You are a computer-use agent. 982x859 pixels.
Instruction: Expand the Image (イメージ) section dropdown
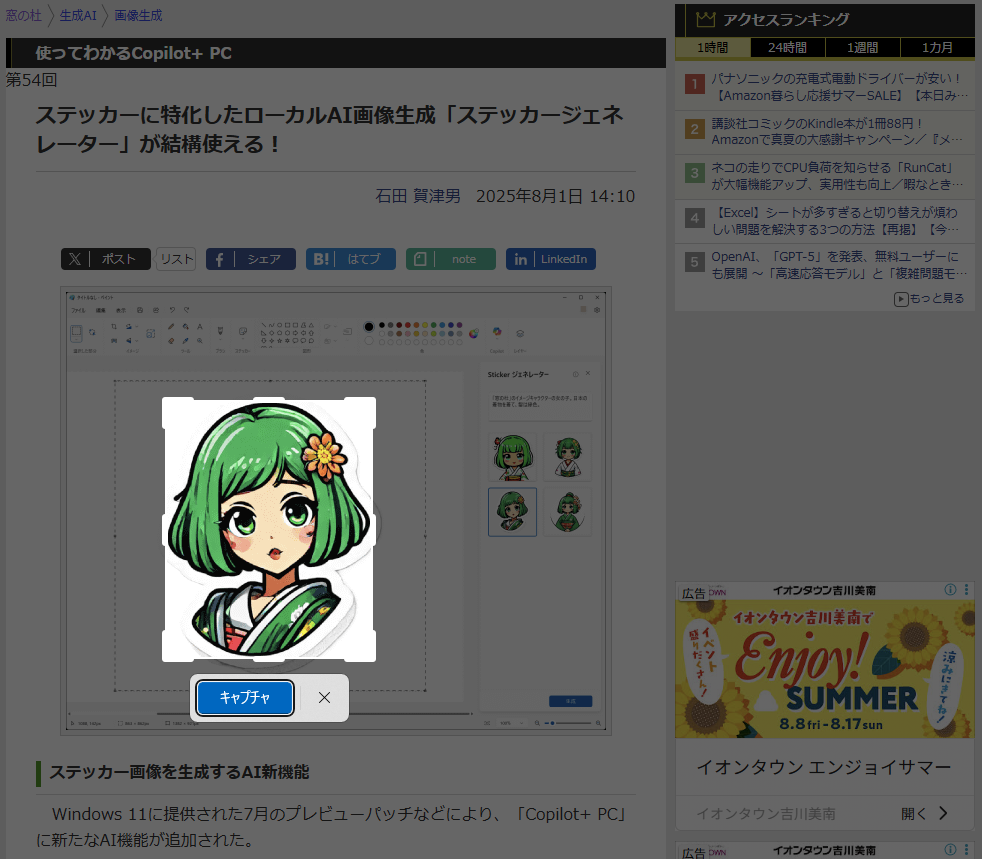[137, 327]
